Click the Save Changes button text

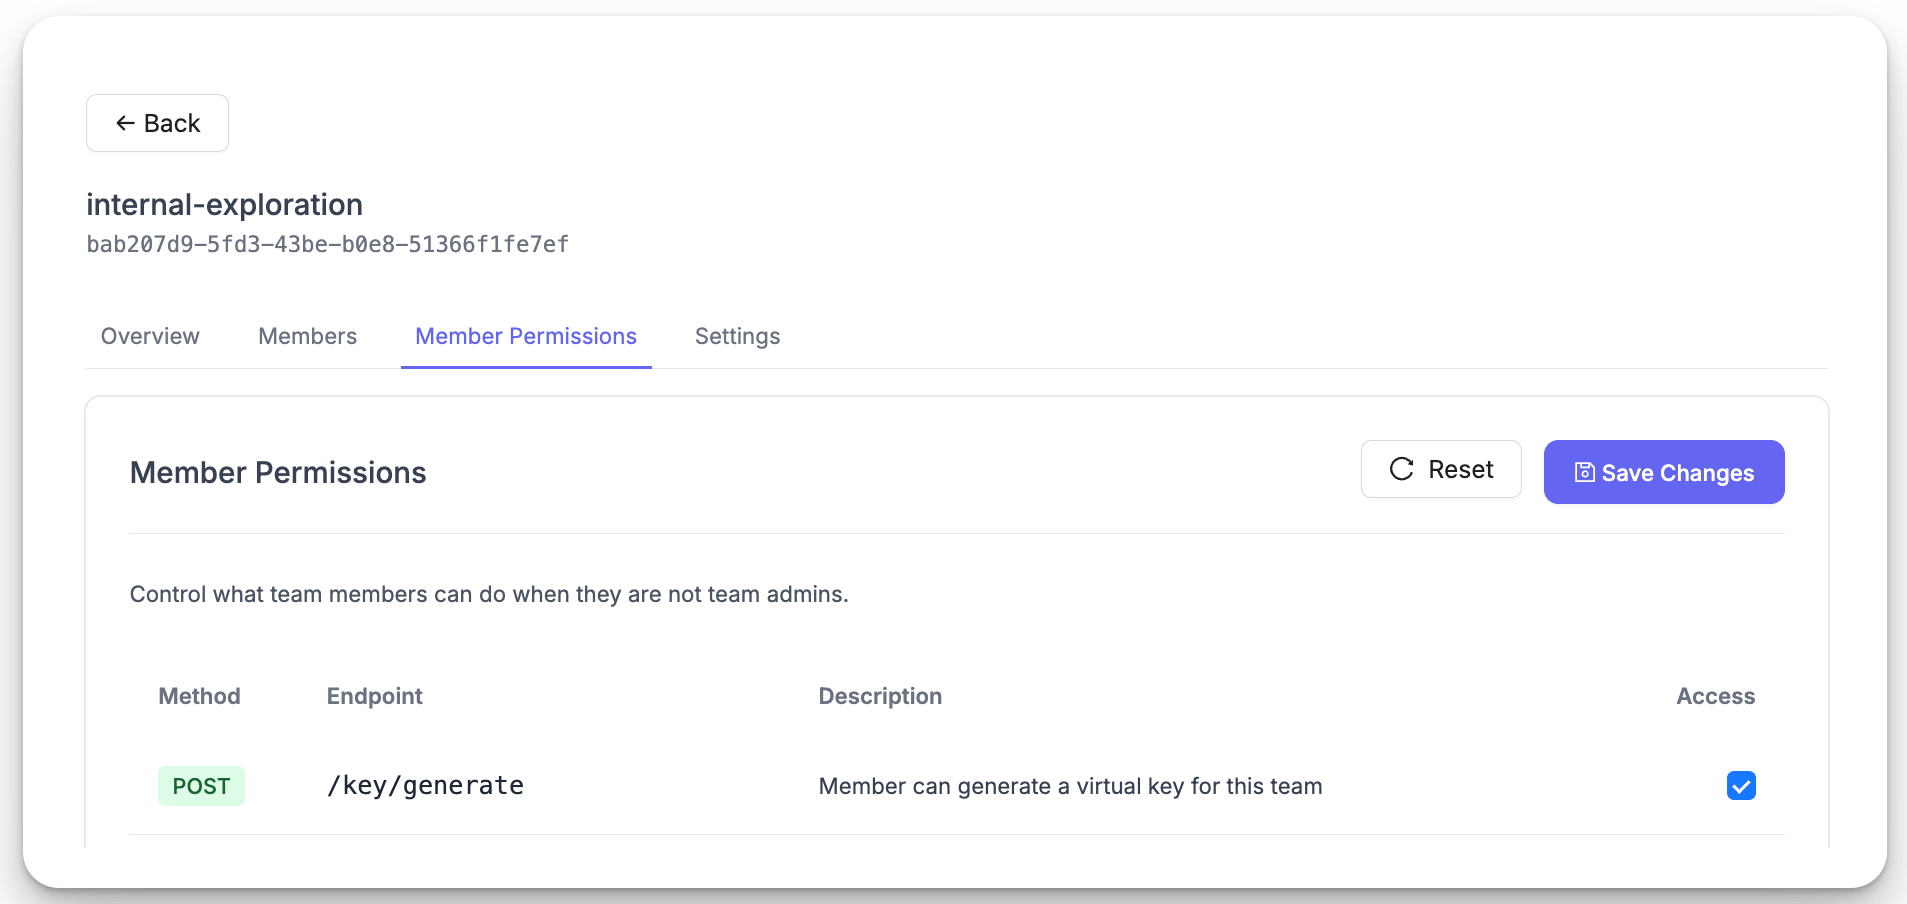coord(1677,473)
